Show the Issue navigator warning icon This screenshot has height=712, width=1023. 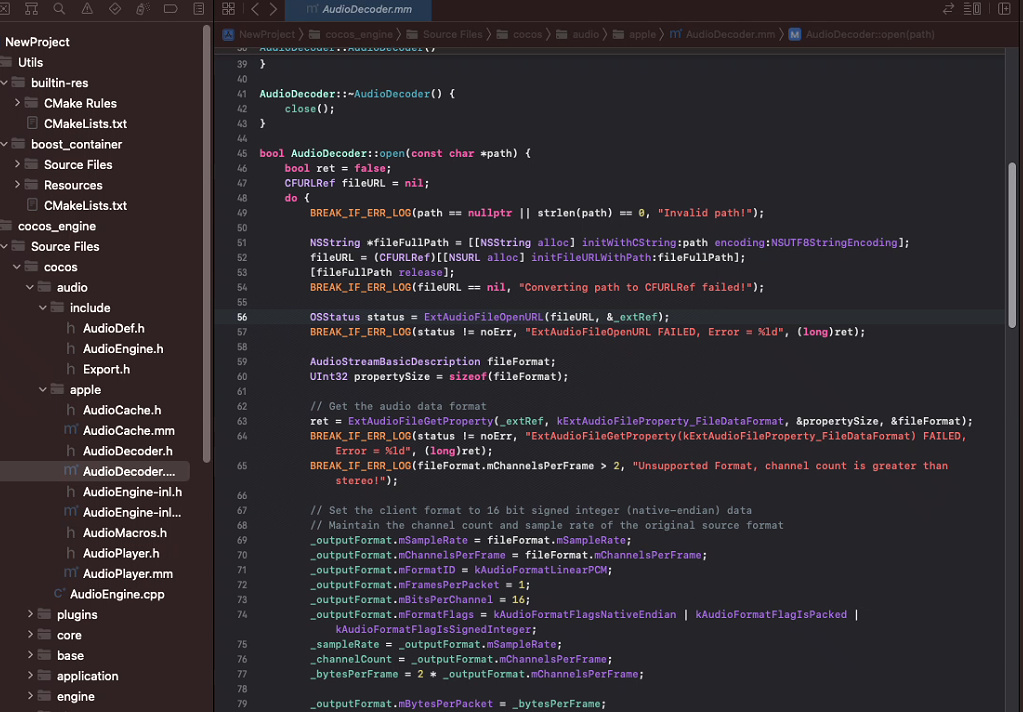coord(87,9)
